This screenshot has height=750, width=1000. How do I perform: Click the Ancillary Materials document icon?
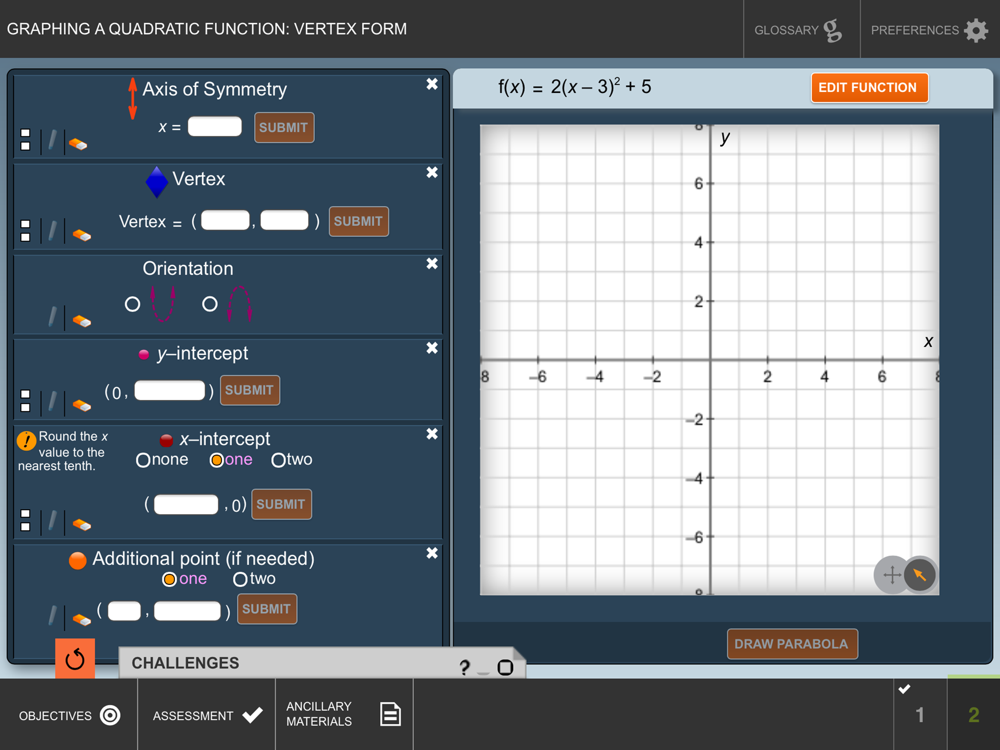click(x=390, y=714)
